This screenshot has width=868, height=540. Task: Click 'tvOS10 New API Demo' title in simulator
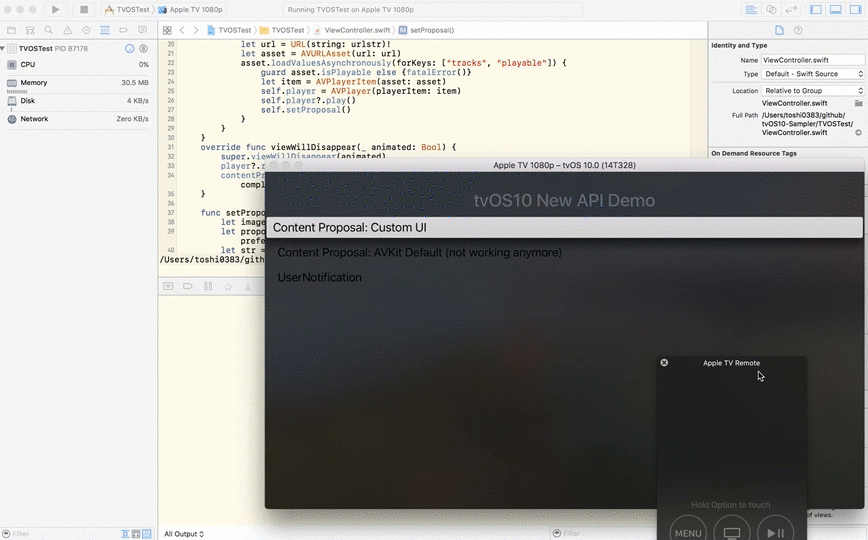(564, 200)
